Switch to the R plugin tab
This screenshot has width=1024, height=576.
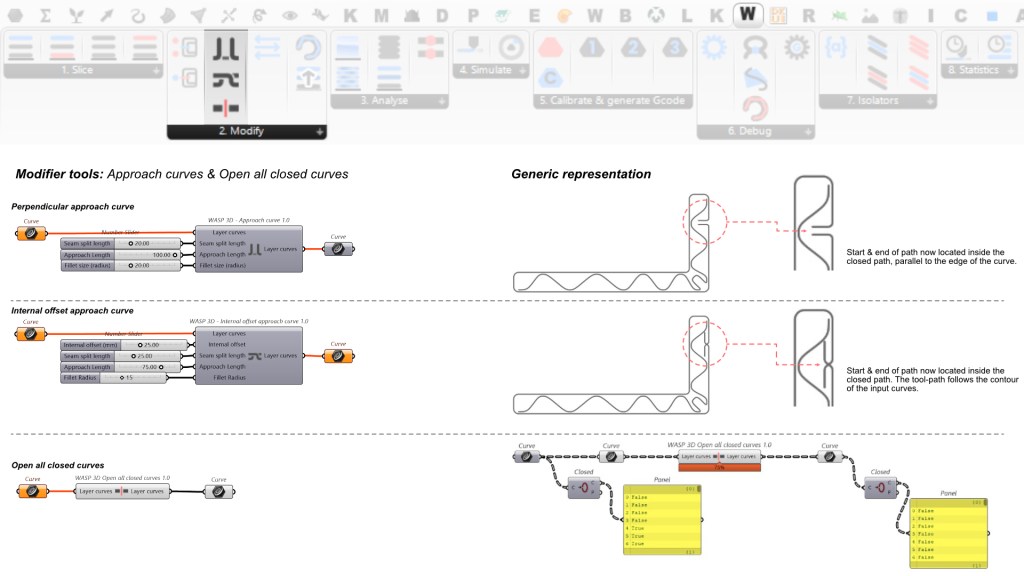[808, 16]
